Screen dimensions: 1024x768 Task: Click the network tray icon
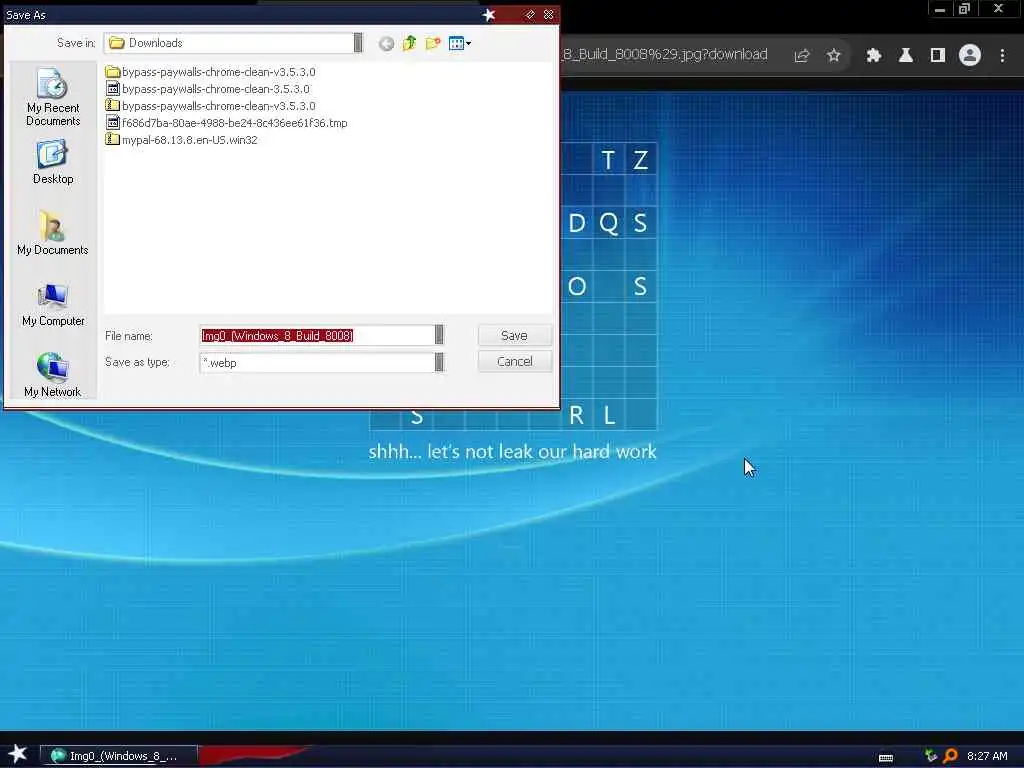click(x=931, y=756)
